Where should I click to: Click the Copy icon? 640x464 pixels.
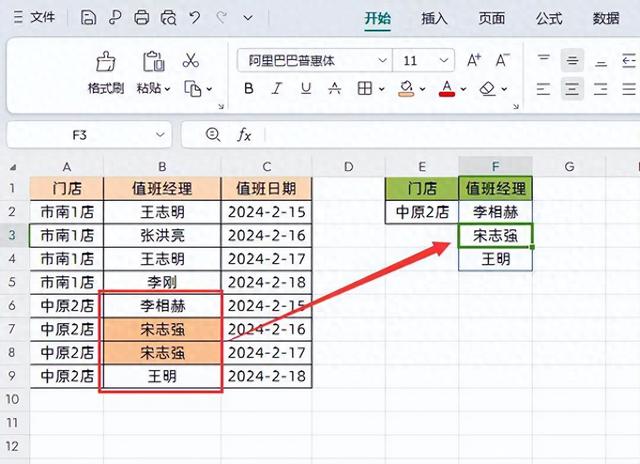pyautogui.click(x=193, y=89)
